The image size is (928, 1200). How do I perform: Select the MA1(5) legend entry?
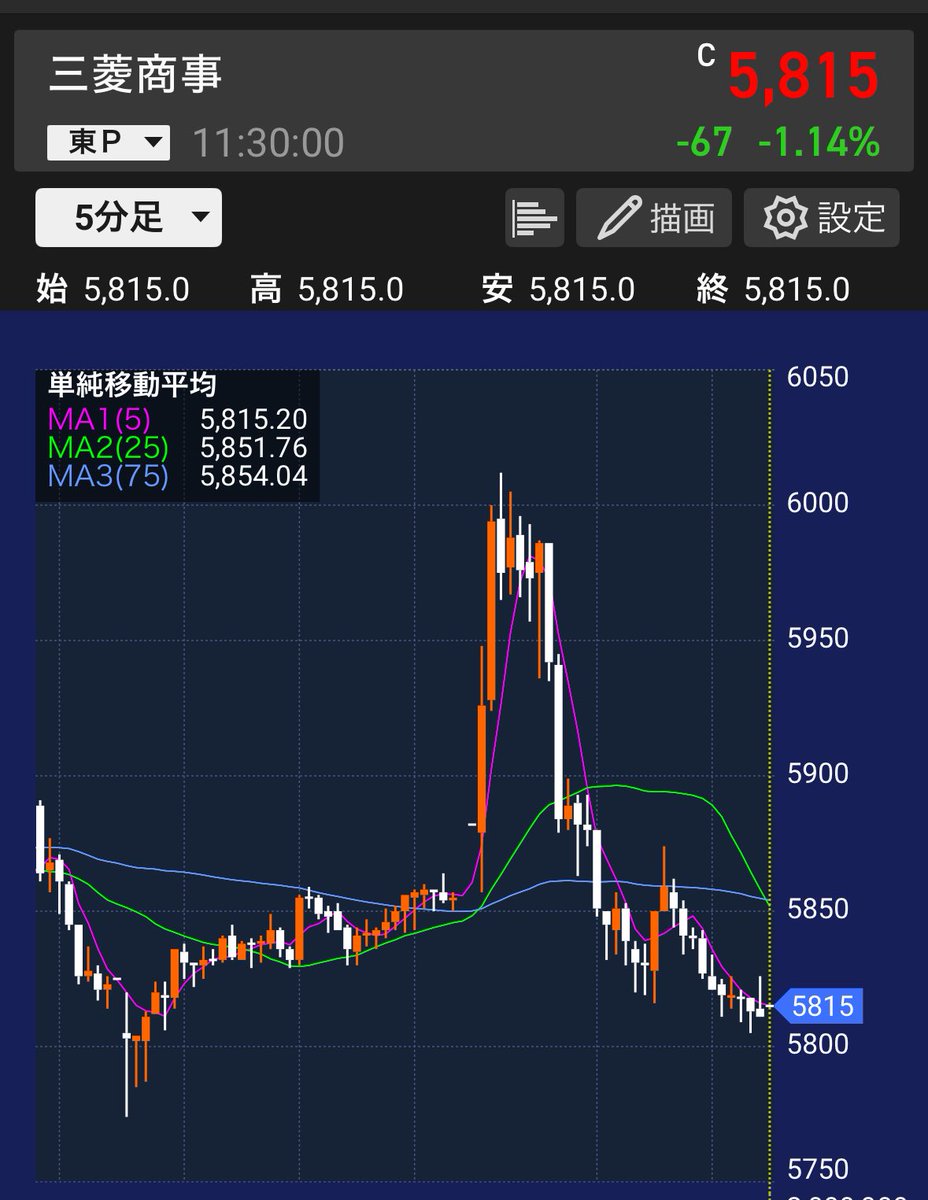tap(102, 419)
